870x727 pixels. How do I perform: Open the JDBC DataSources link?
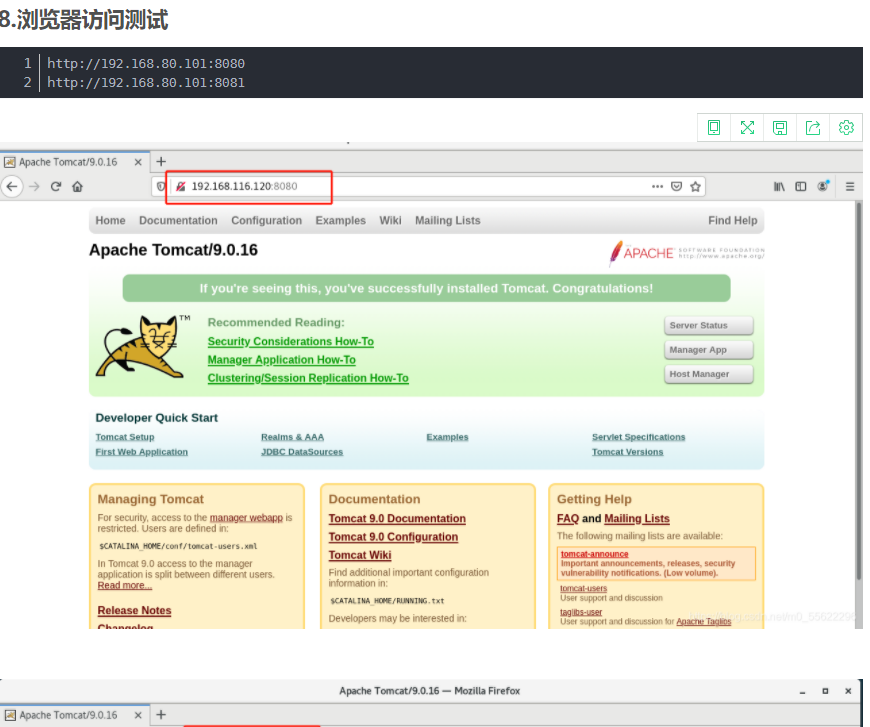pos(302,452)
